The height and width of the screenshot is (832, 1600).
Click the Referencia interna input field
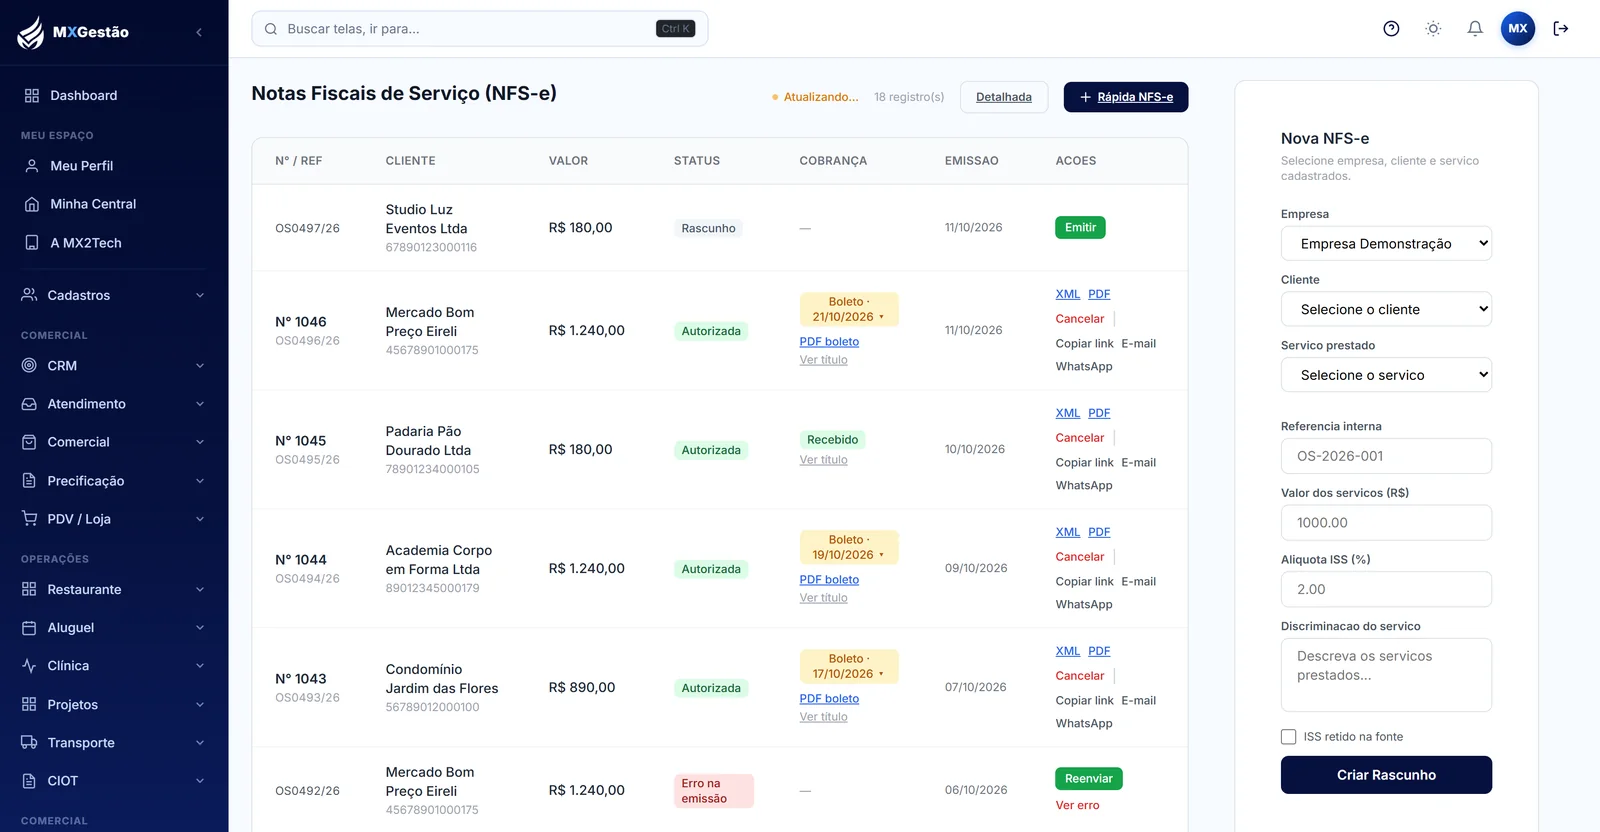click(1386, 456)
